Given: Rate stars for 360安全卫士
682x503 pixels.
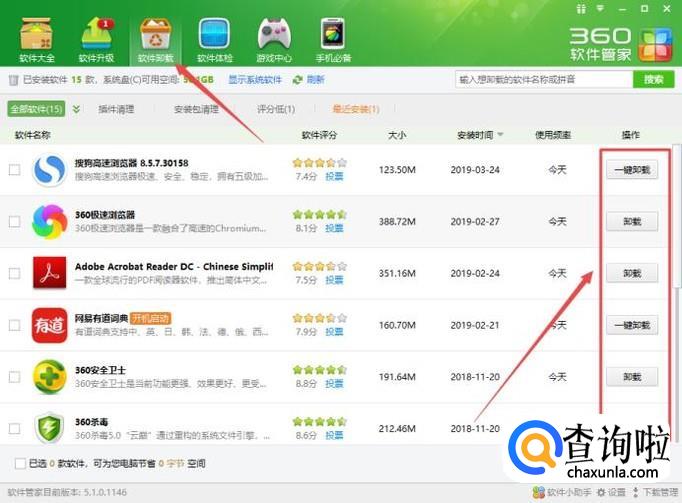Looking at the screenshot, I should 320,370.
